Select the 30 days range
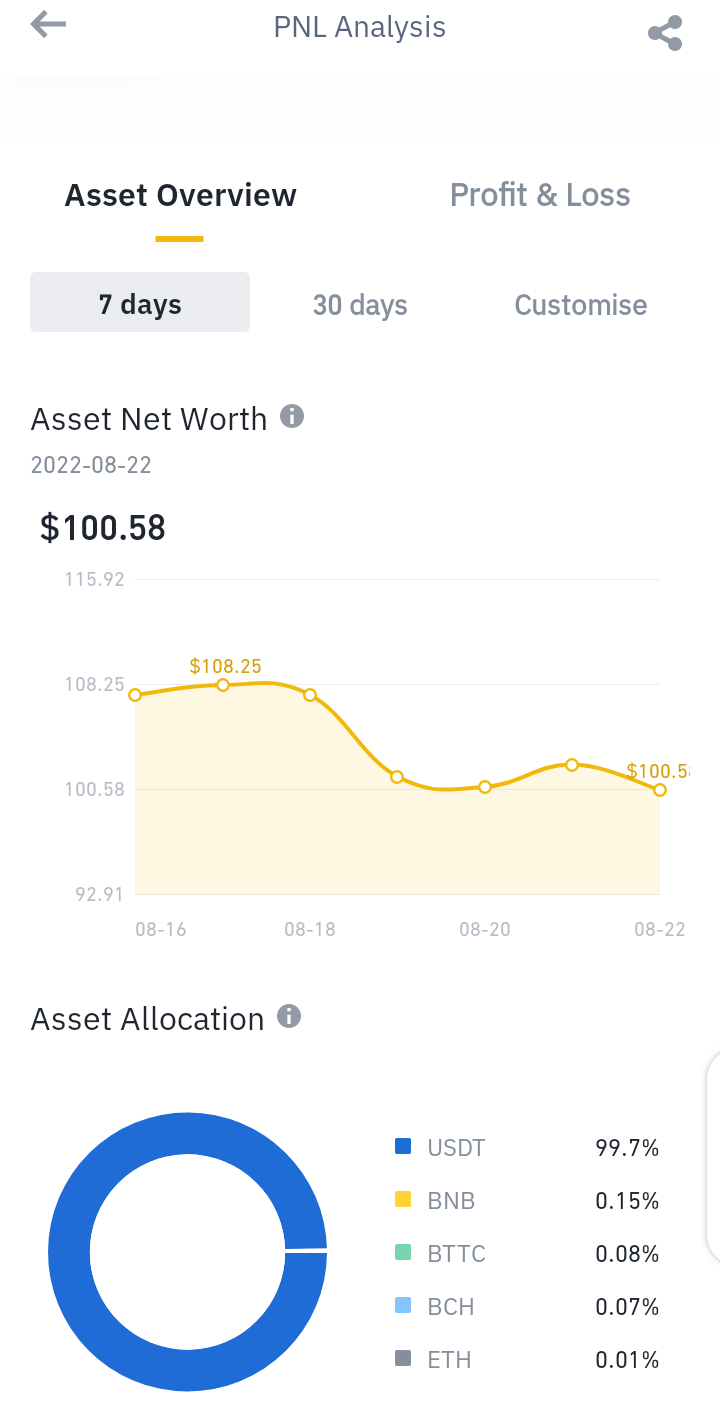Screen dimensions: 720x1422 (360, 305)
